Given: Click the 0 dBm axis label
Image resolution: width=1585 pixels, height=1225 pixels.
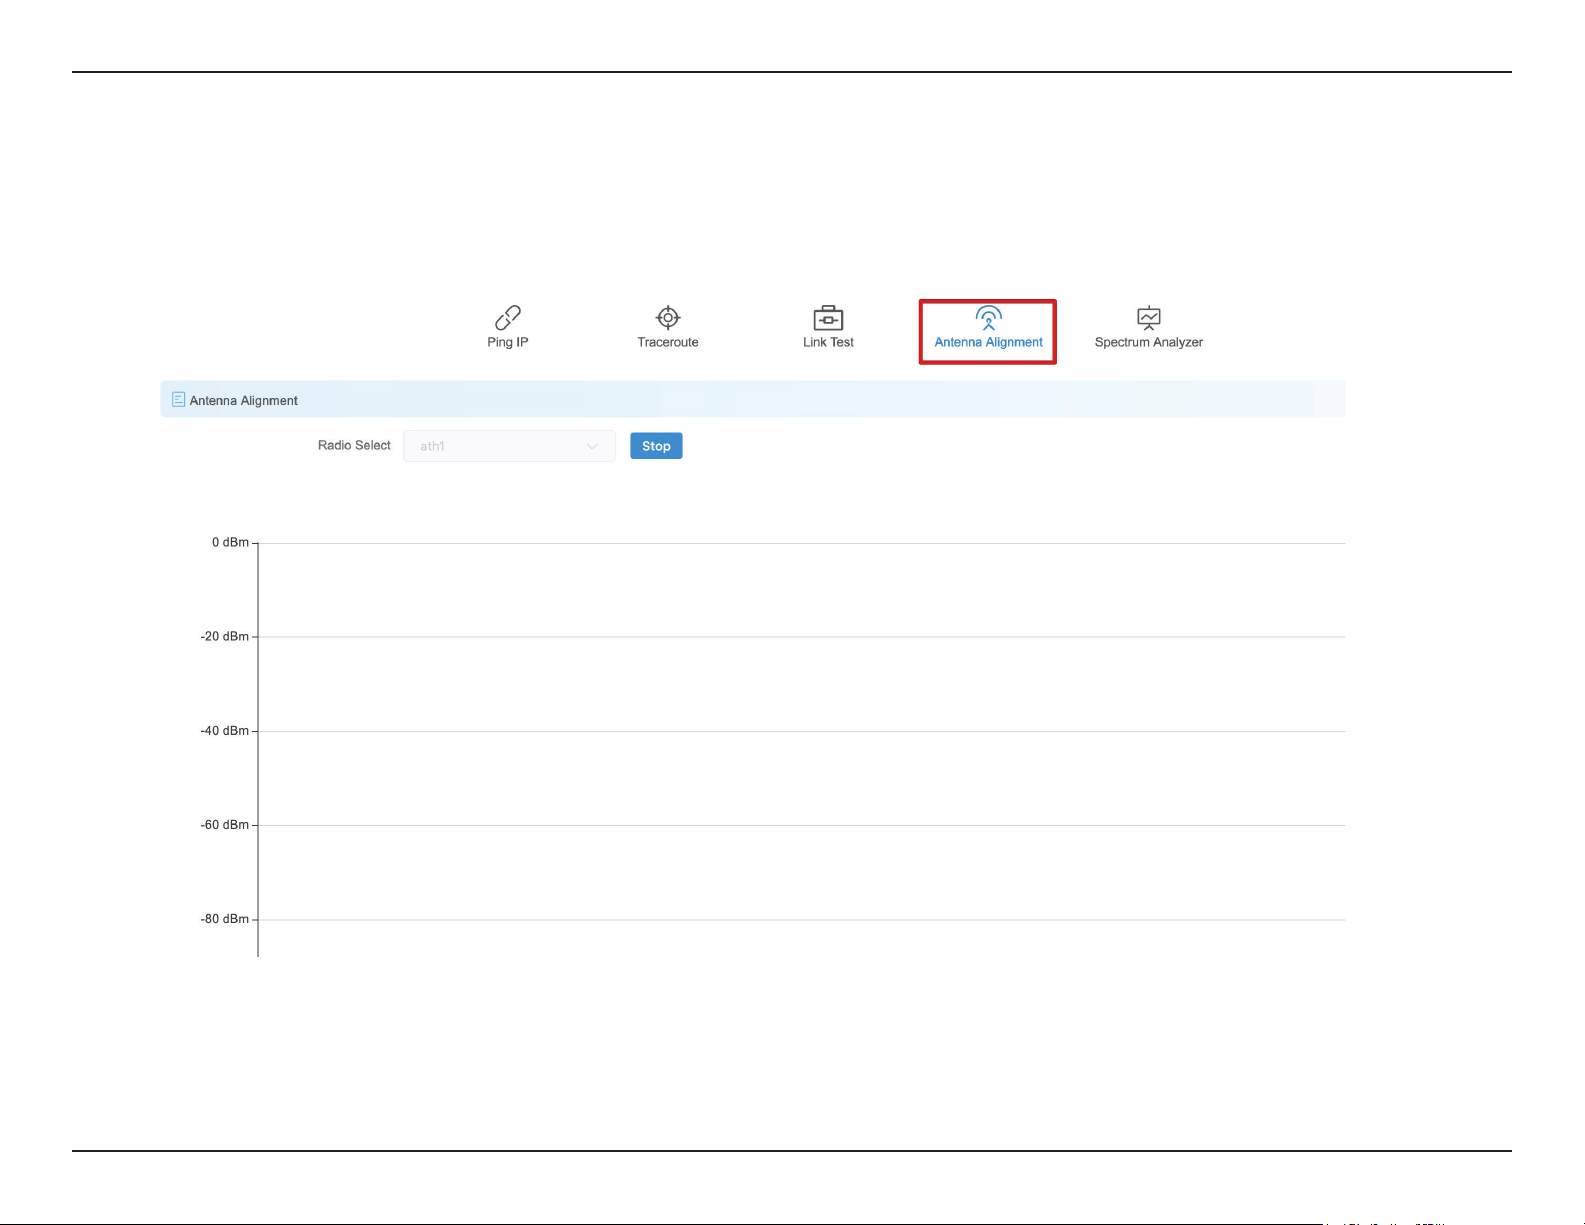Looking at the screenshot, I should pos(230,542).
